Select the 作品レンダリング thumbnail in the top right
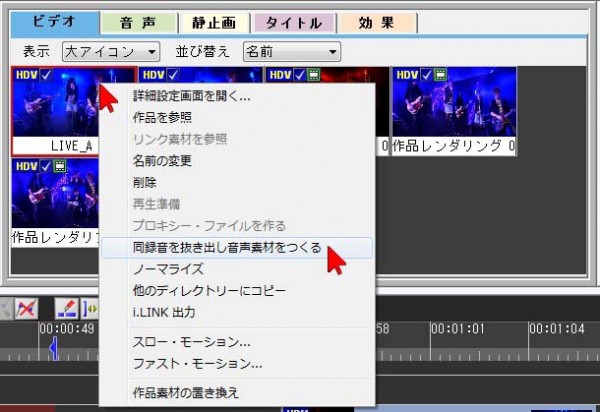600x412 pixels. pos(454,110)
